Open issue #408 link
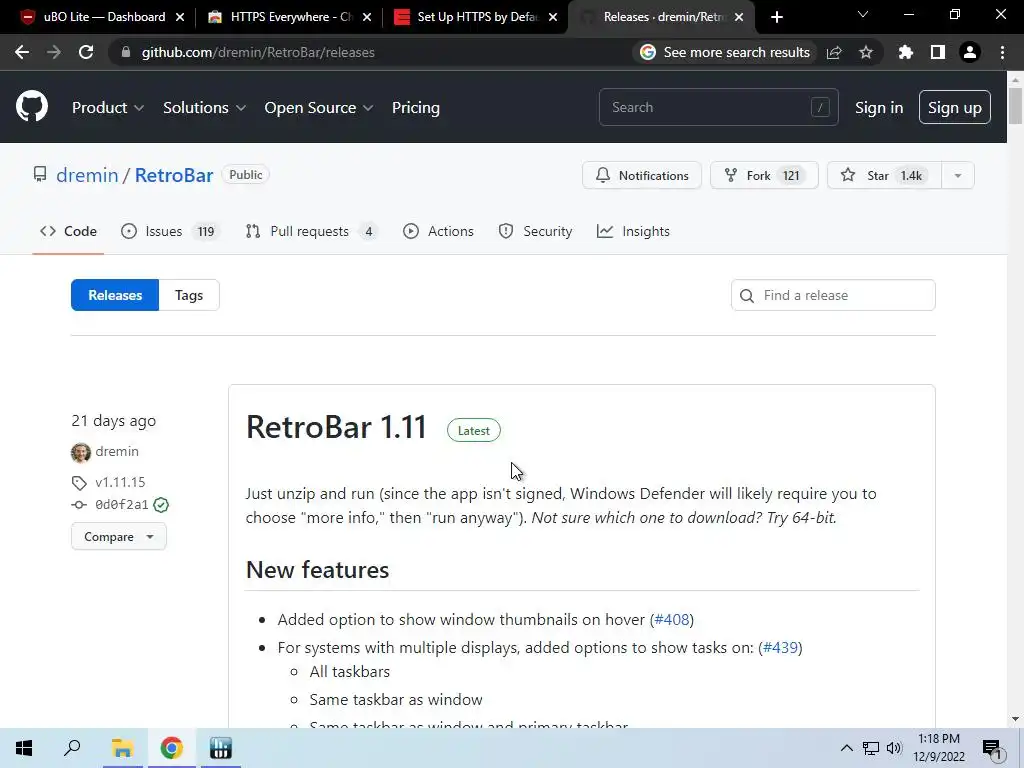The height and width of the screenshot is (768, 1024). click(672, 619)
